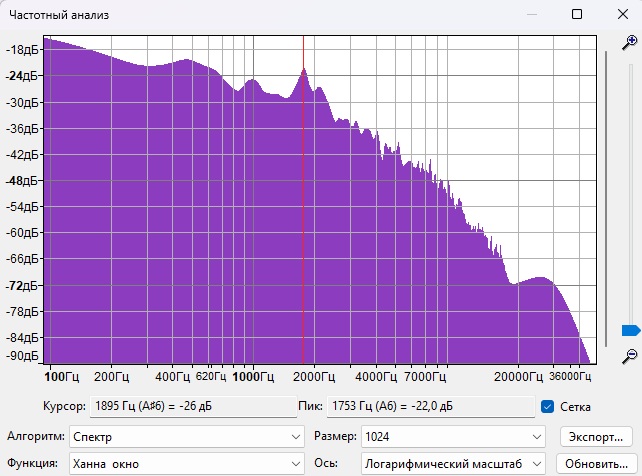Click the Пик readout field
The height and width of the screenshot is (476, 642).
point(431,406)
